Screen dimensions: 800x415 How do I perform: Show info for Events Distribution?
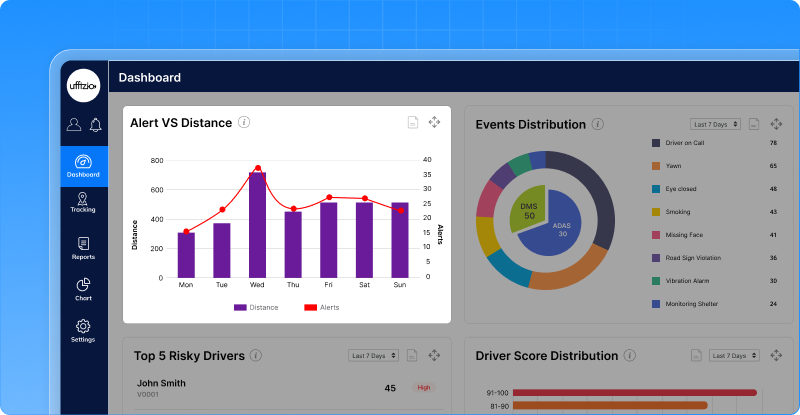tap(598, 124)
